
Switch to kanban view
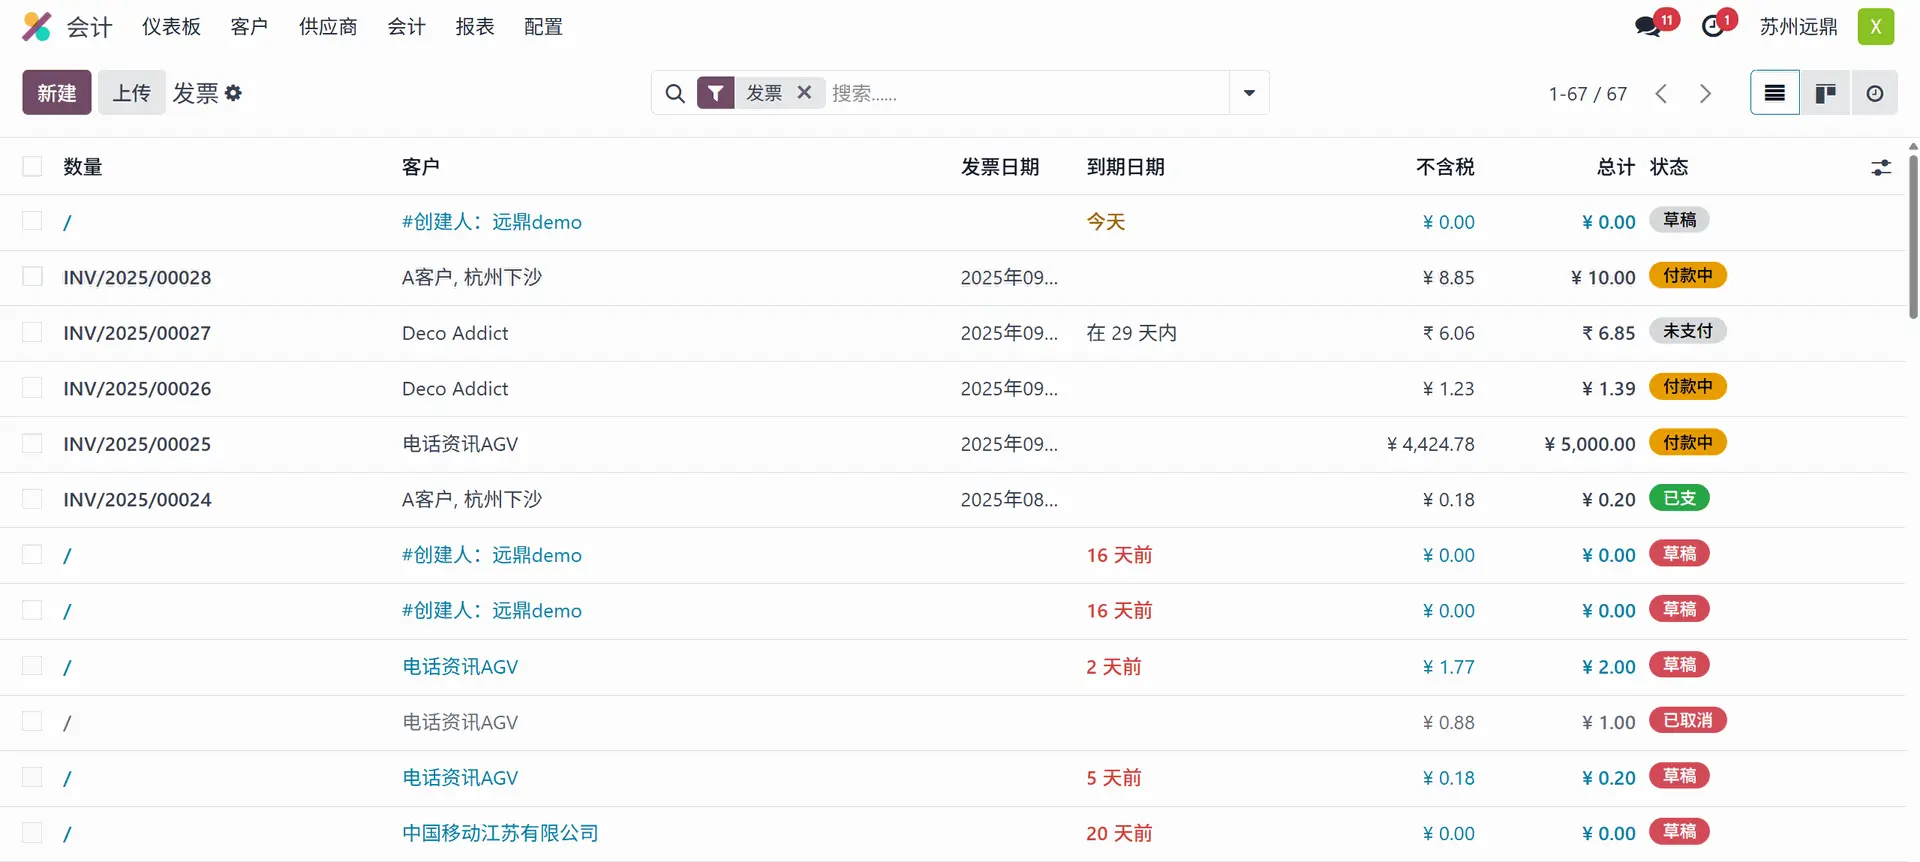tap(1825, 93)
